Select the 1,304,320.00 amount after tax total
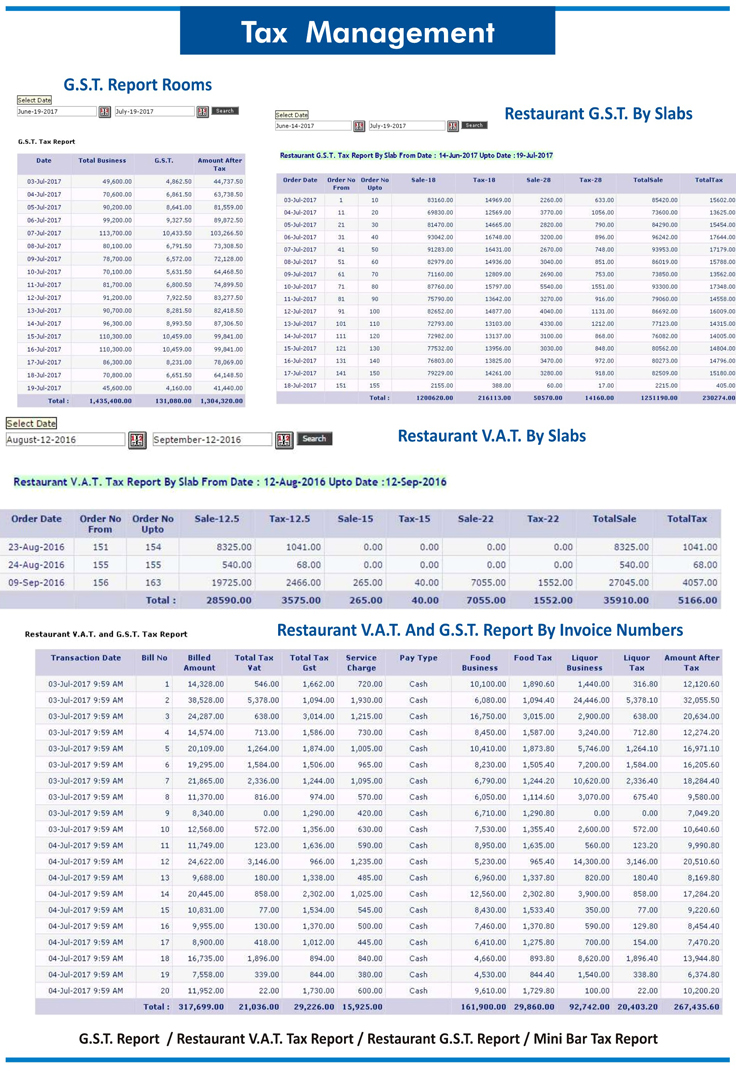736x1071 pixels. coord(221,401)
